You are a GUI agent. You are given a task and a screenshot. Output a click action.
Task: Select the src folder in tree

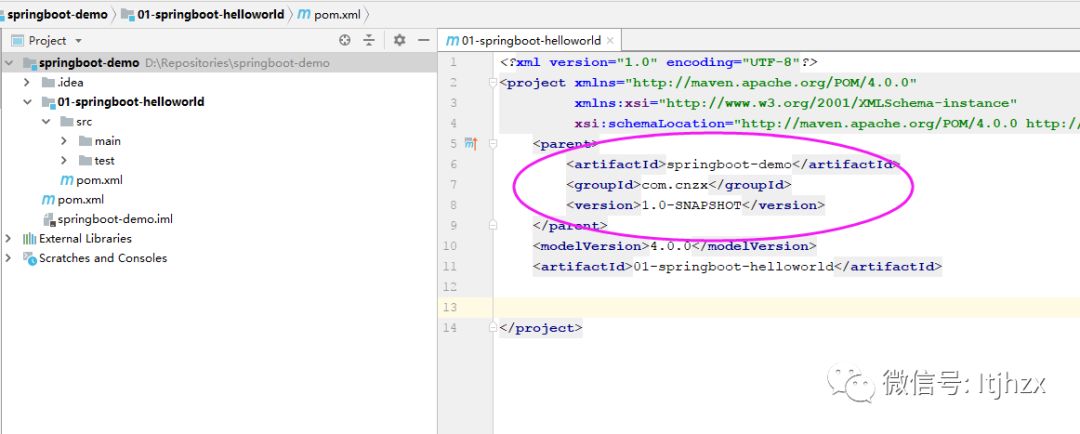tap(84, 121)
